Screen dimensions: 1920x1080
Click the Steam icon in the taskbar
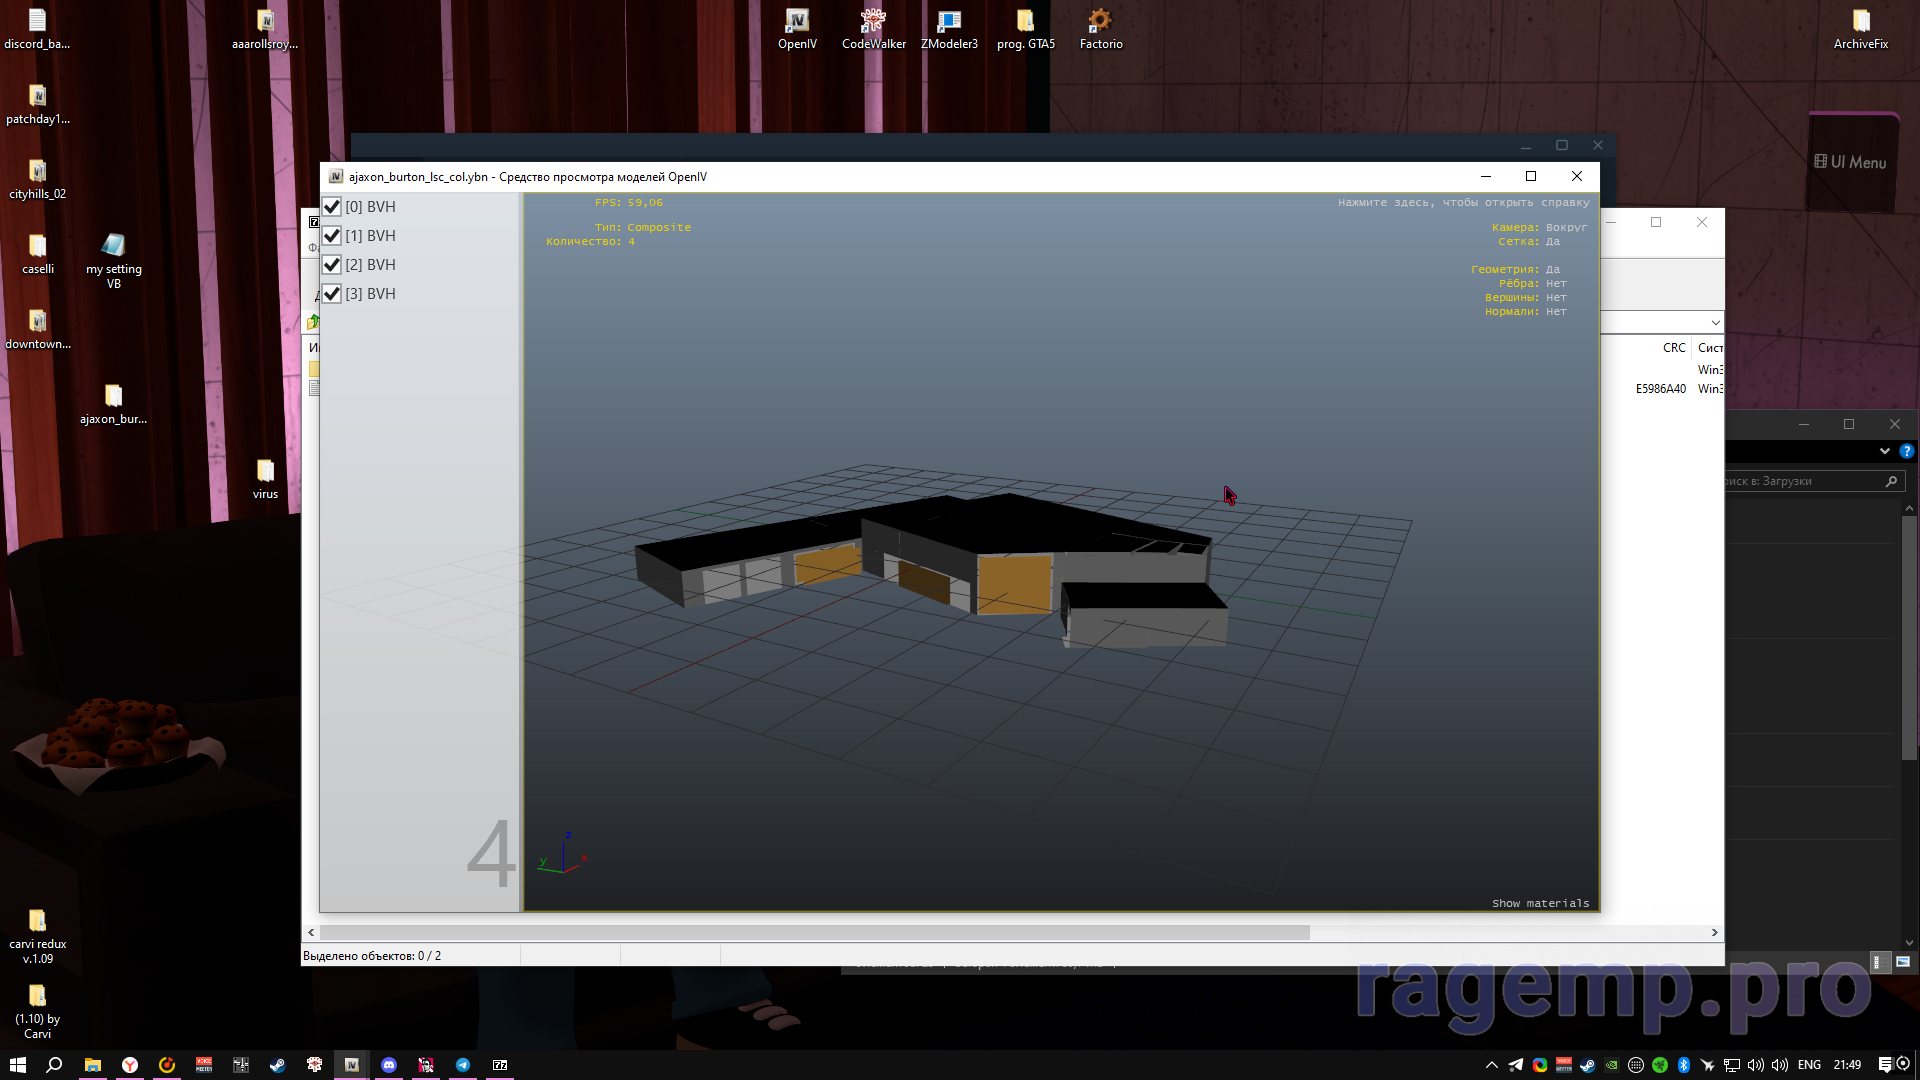(x=277, y=1065)
